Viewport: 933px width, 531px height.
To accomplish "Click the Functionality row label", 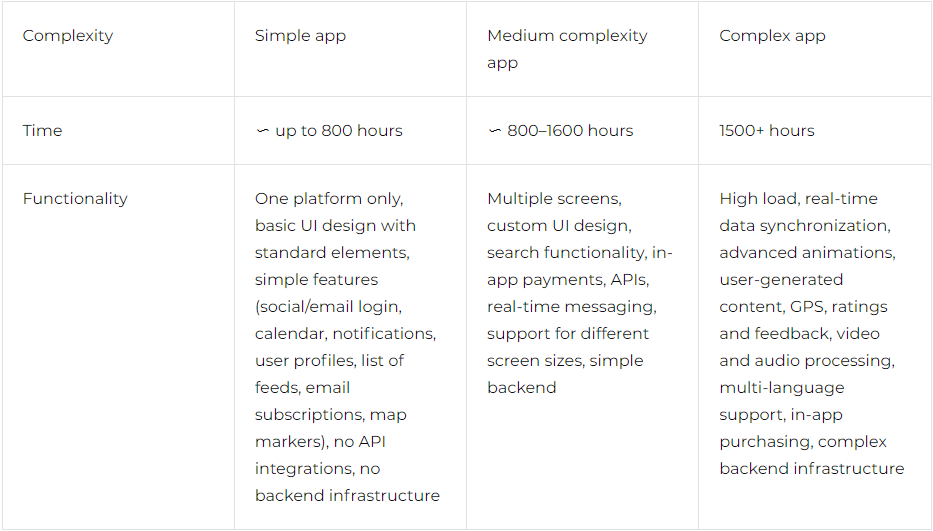I will [75, 198].
